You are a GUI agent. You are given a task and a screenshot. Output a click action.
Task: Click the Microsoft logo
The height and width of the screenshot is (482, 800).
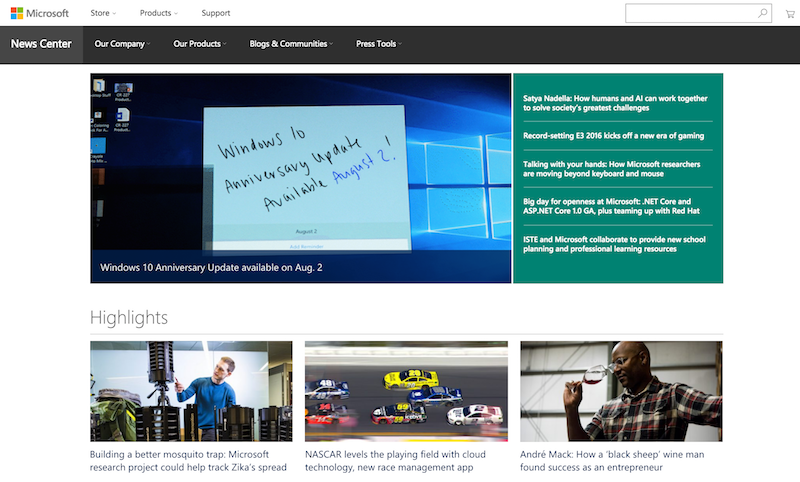tap(40, 13)
